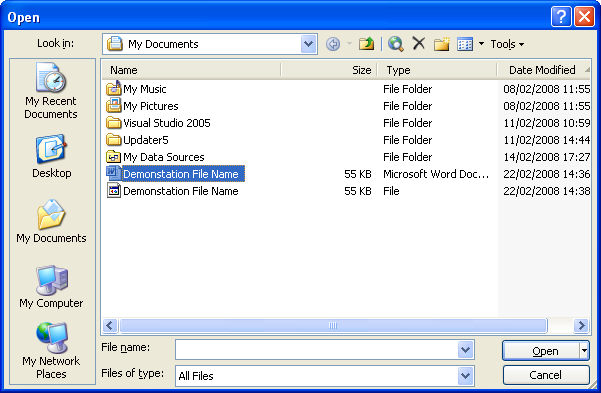This screenshot has height=393, width=601.
Task: Sort by the Date Modified column header
Action: (x=544, y=70)
